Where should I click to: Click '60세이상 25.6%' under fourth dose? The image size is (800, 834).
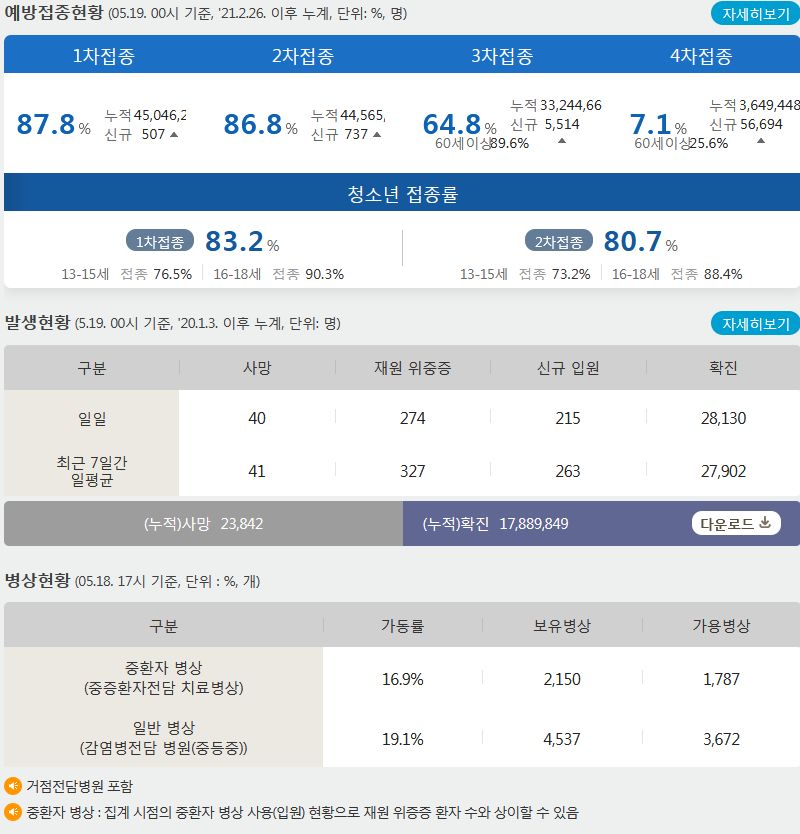(681, 144)
